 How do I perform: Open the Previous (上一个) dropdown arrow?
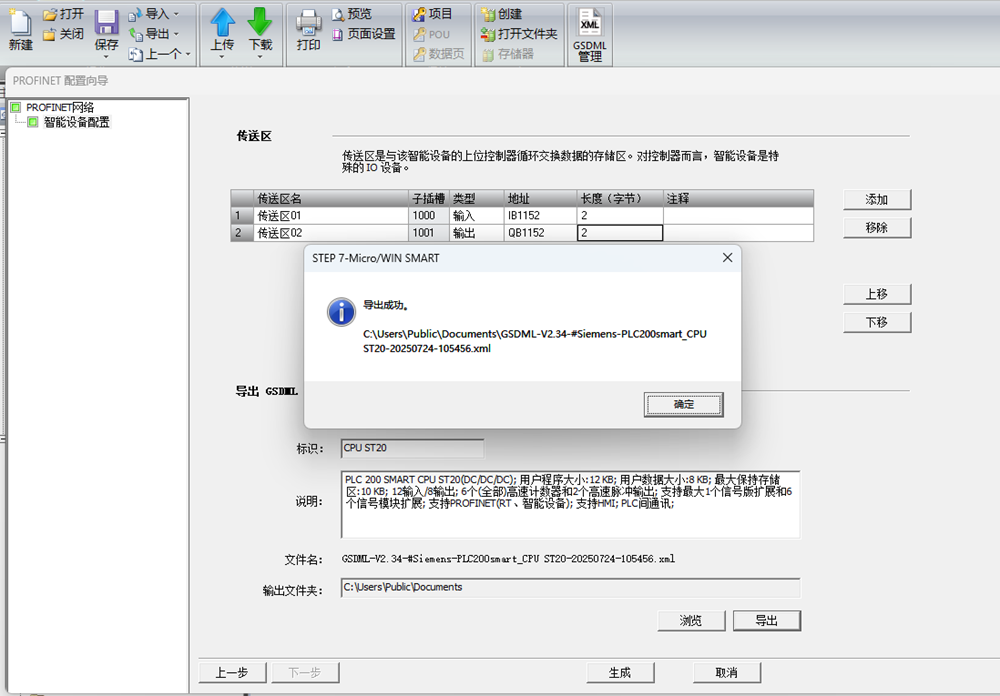tap(188, 54)
